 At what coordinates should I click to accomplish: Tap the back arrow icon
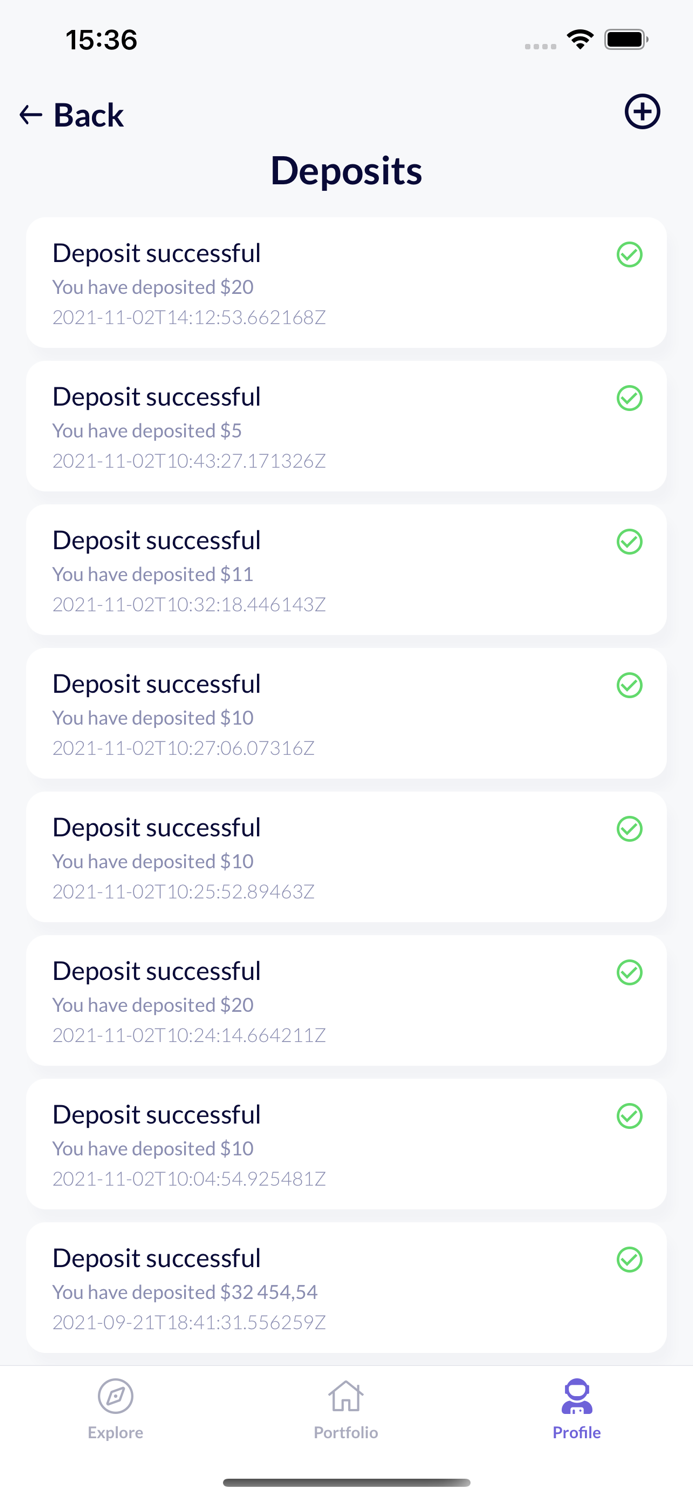click(x=29, y=114)
